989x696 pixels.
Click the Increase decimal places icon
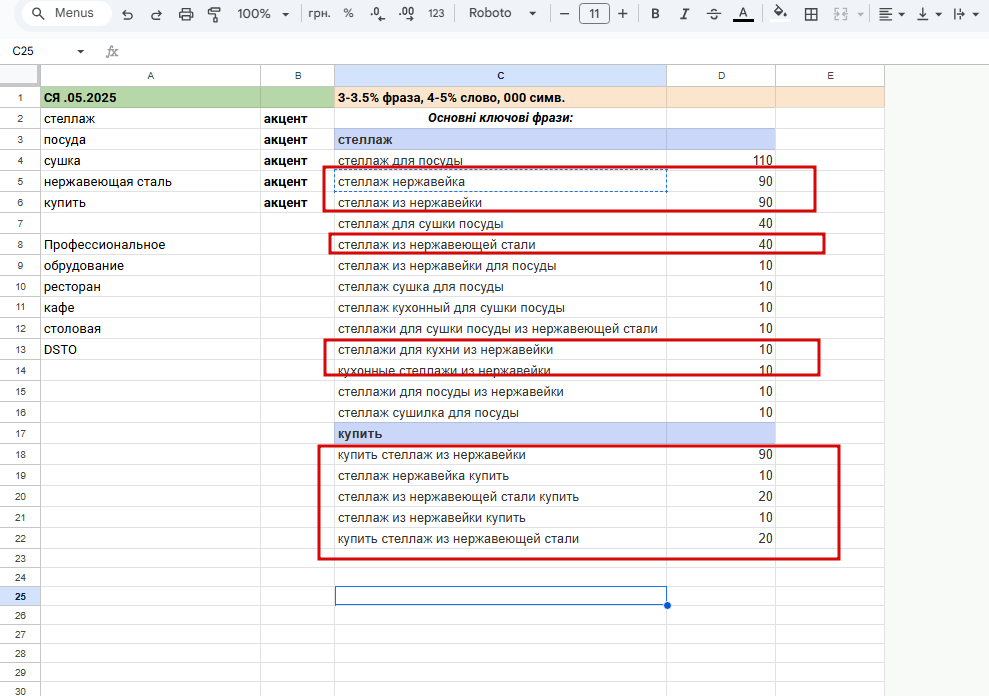coord(406,14)
